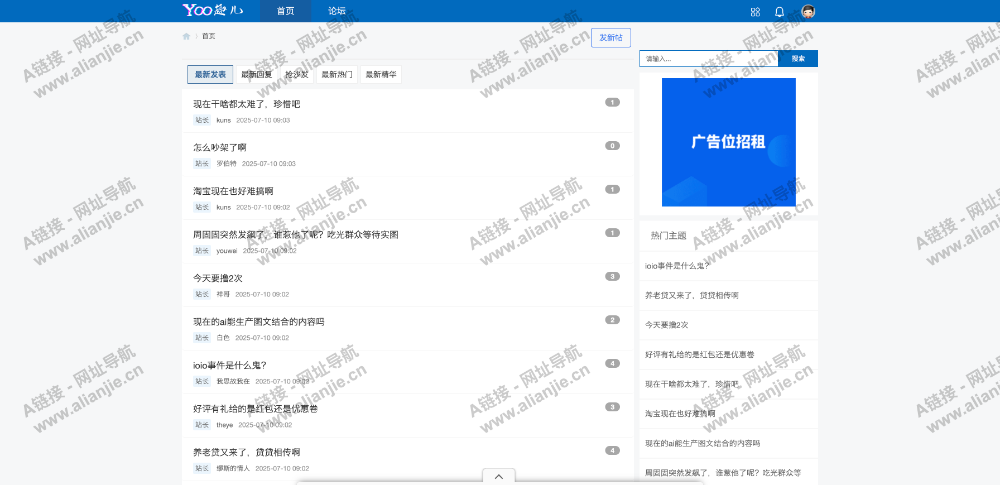This screenshot has width=1000, height=485.
Task: Click 站长 tag under 怎么吵架了啊
Action: point(202,163)
